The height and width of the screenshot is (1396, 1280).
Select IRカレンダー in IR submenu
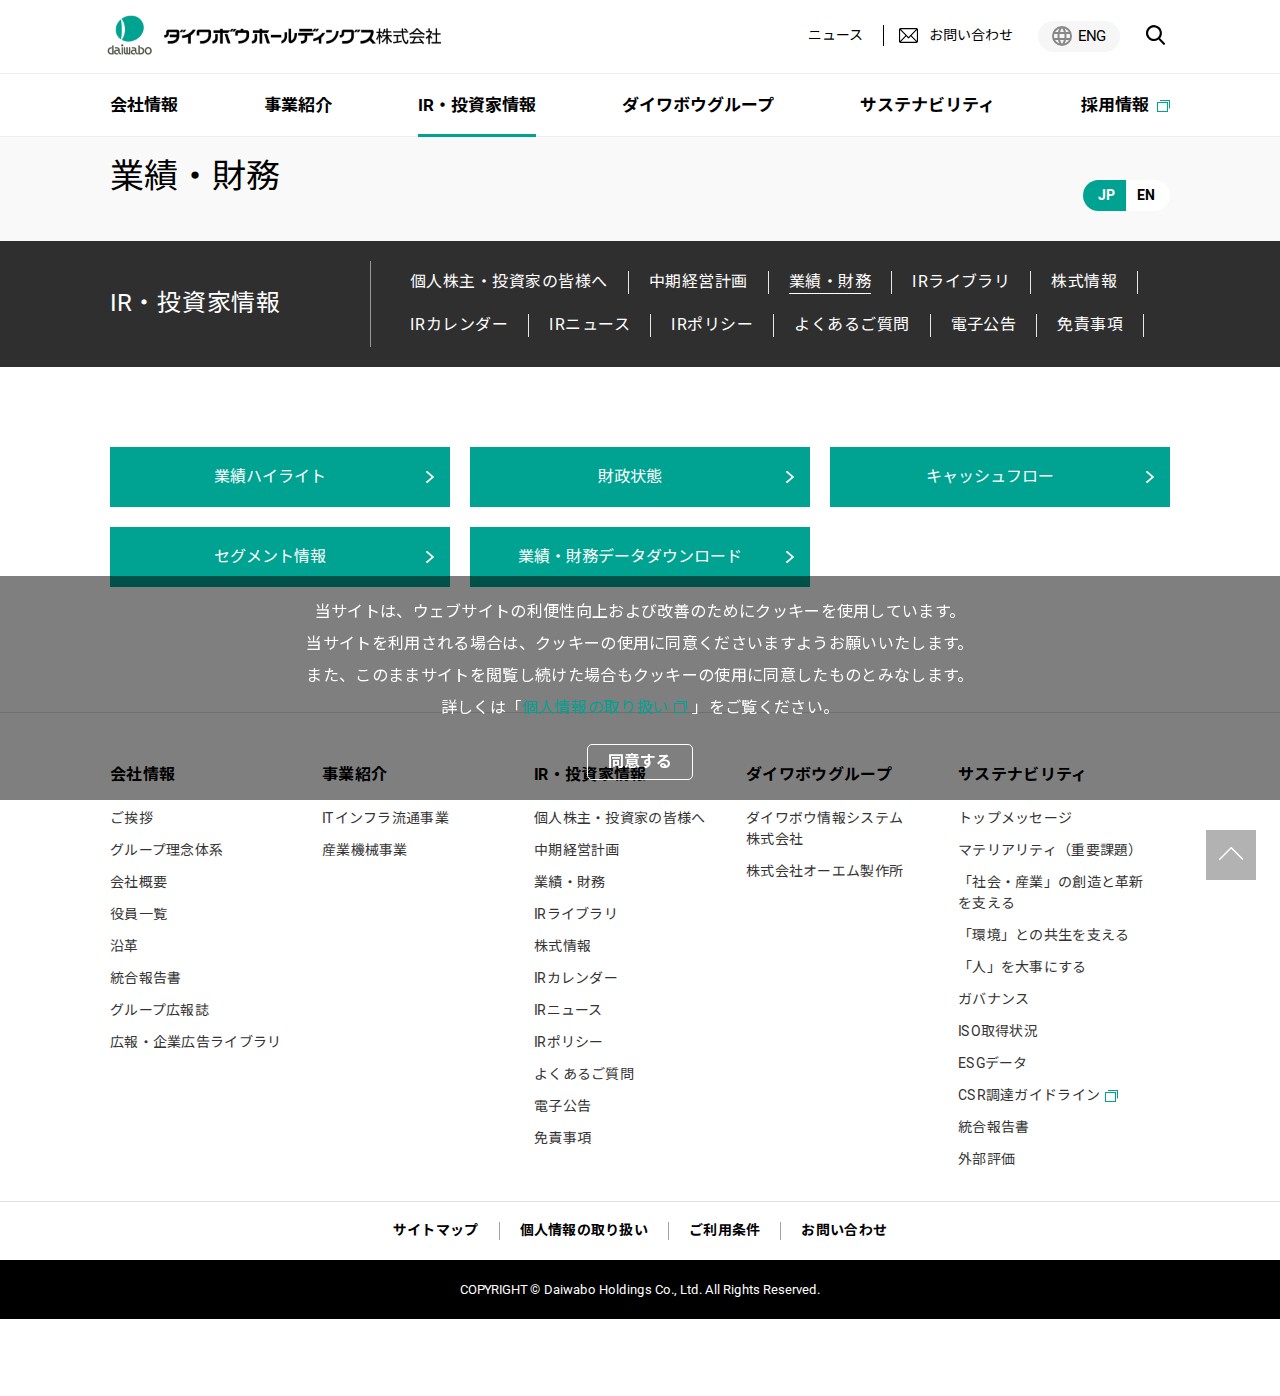click(459, 325)
